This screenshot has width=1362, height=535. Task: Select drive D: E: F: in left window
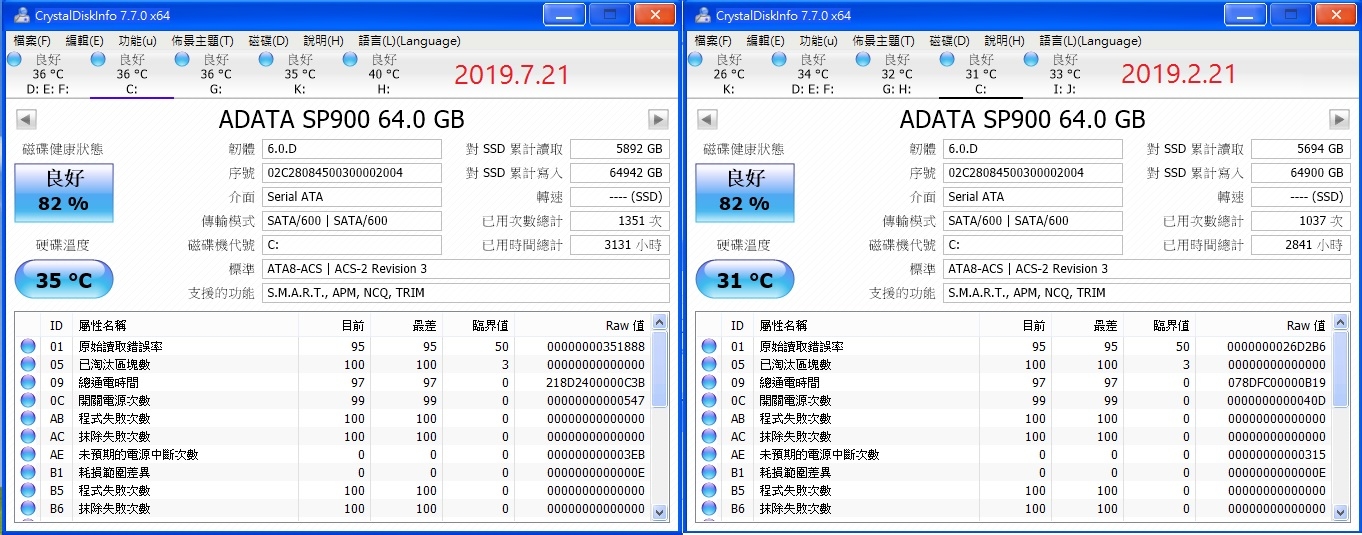[47, 74]
